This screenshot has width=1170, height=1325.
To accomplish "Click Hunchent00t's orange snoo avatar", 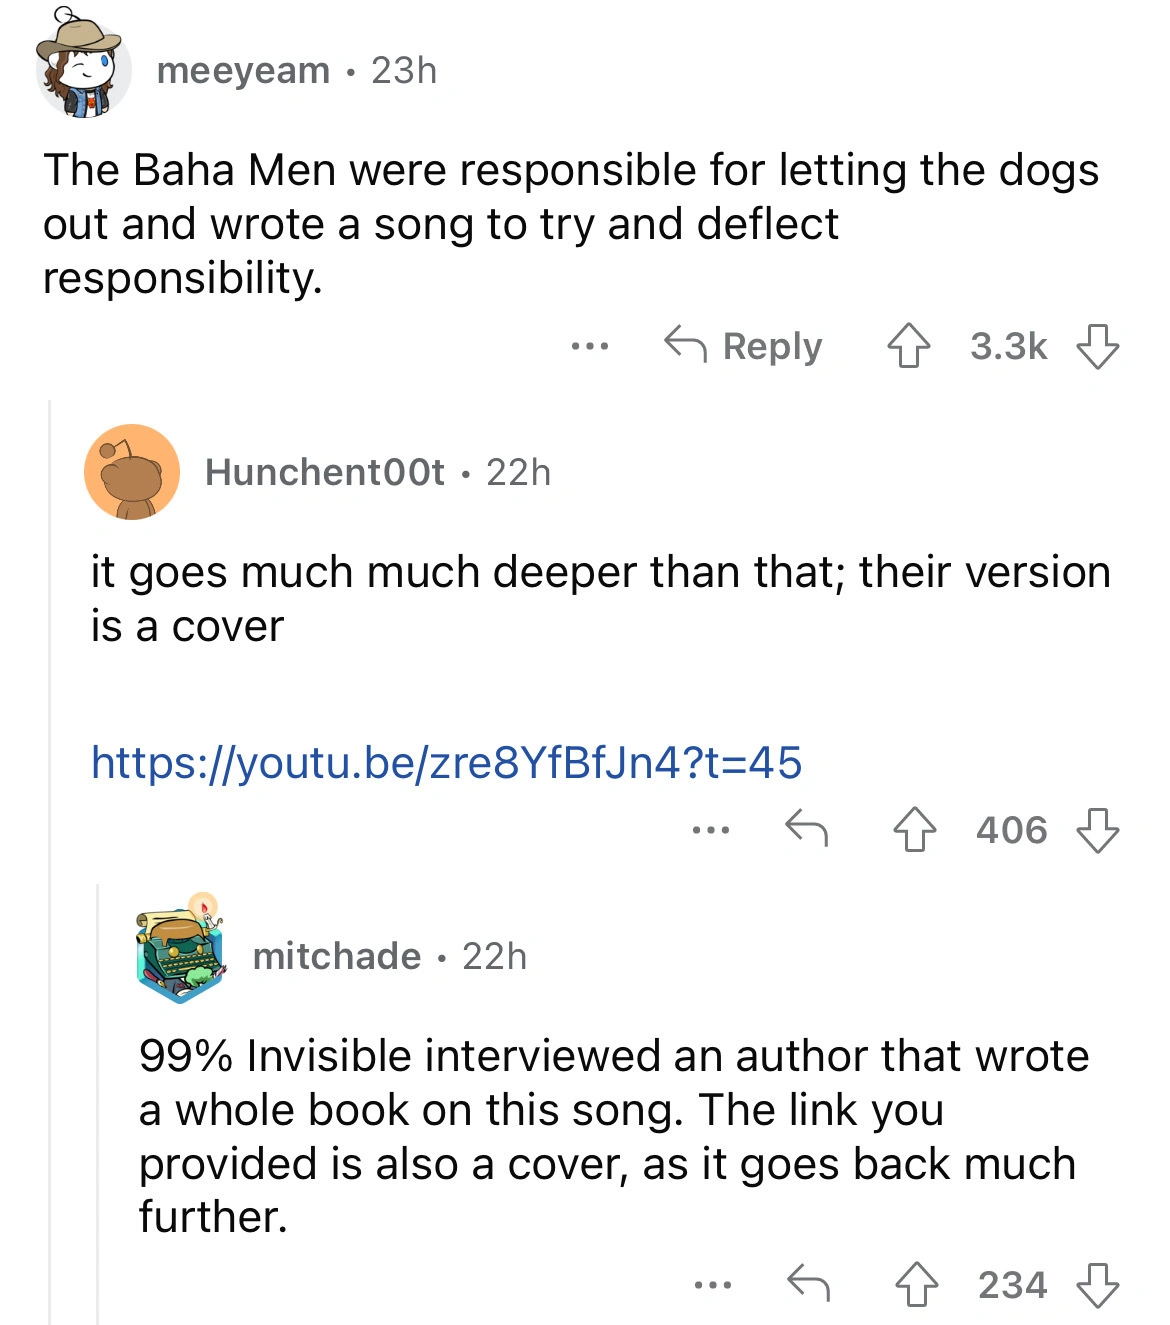I will click(132, 472).
